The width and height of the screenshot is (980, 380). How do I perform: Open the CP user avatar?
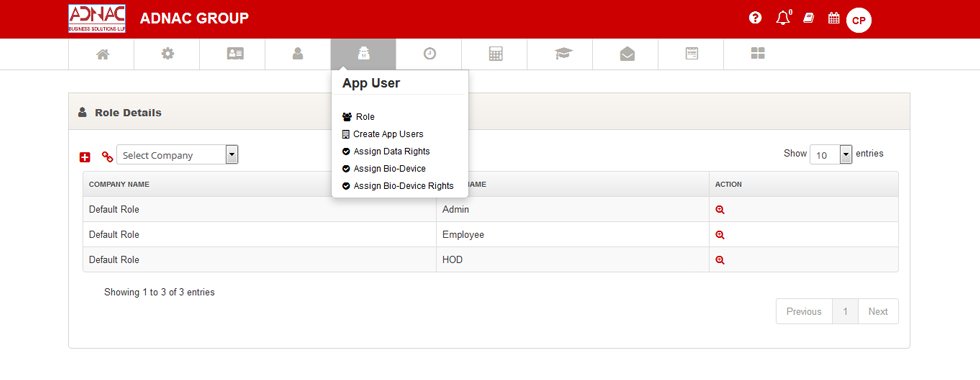[x=859, y=21]
